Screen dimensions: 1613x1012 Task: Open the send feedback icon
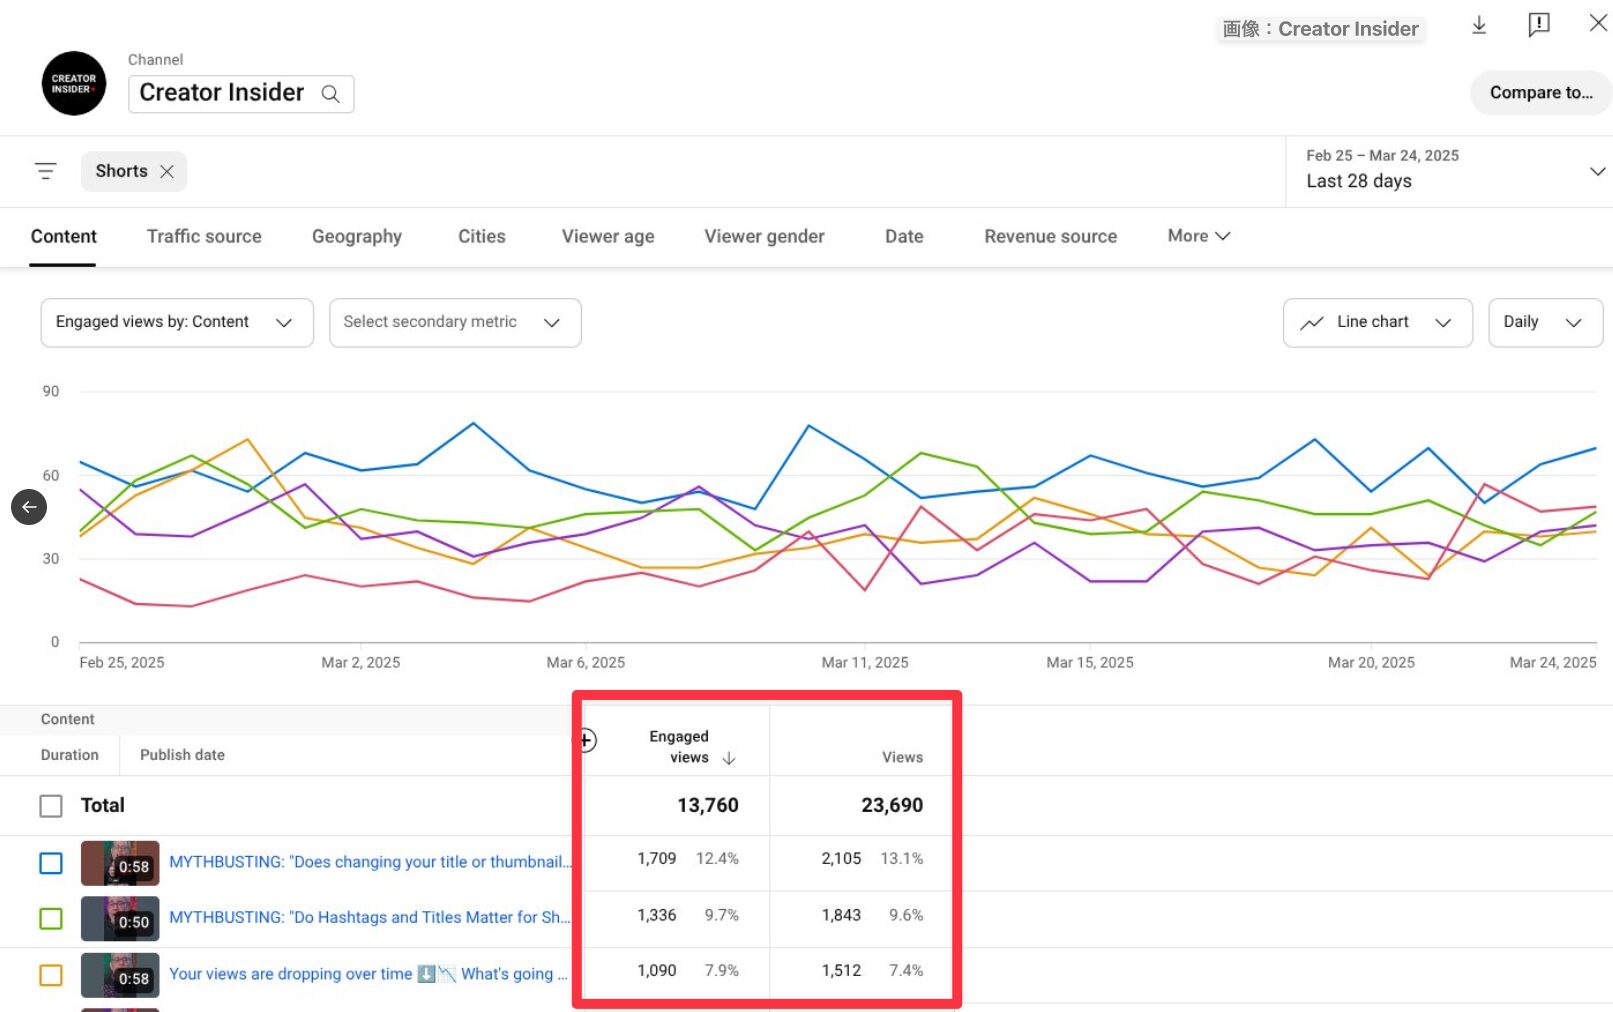click(x=1539, y=25)
